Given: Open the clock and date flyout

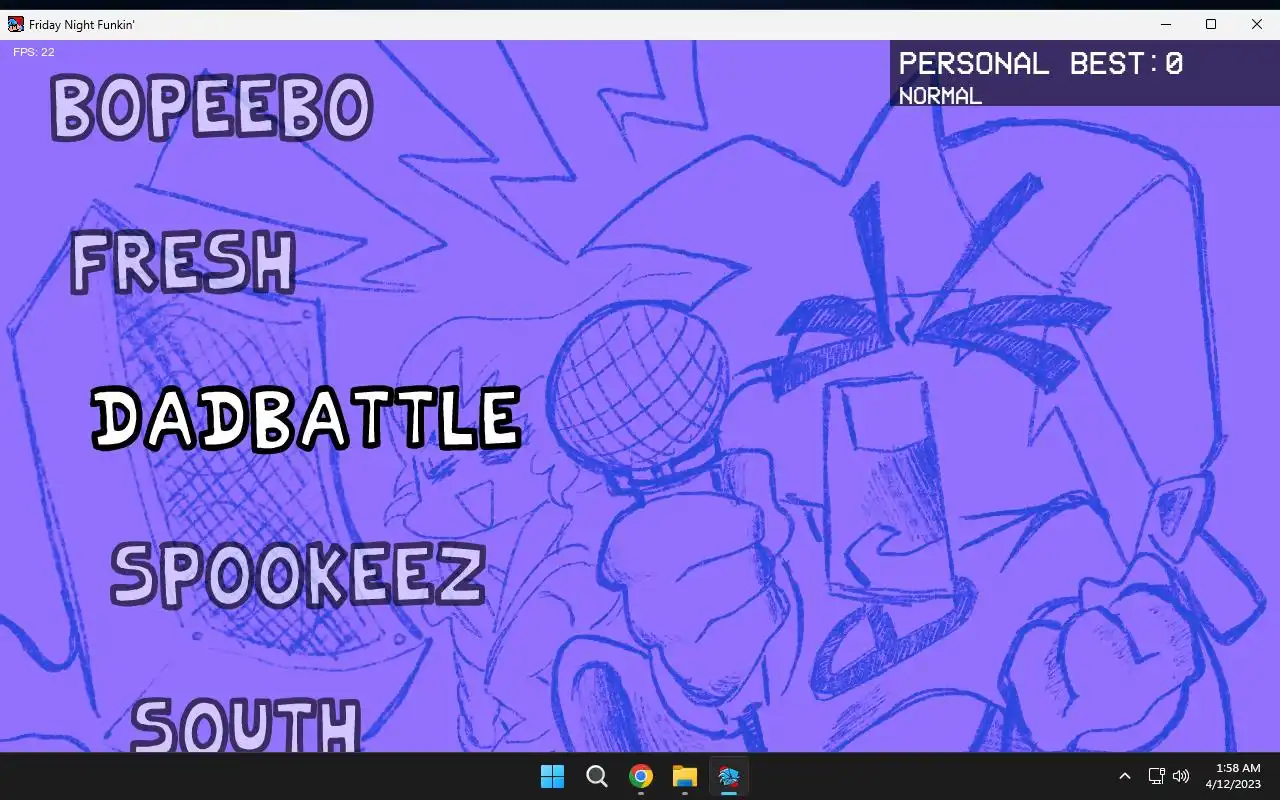Looking at the screenshot, I should (x=1232, y=776).
